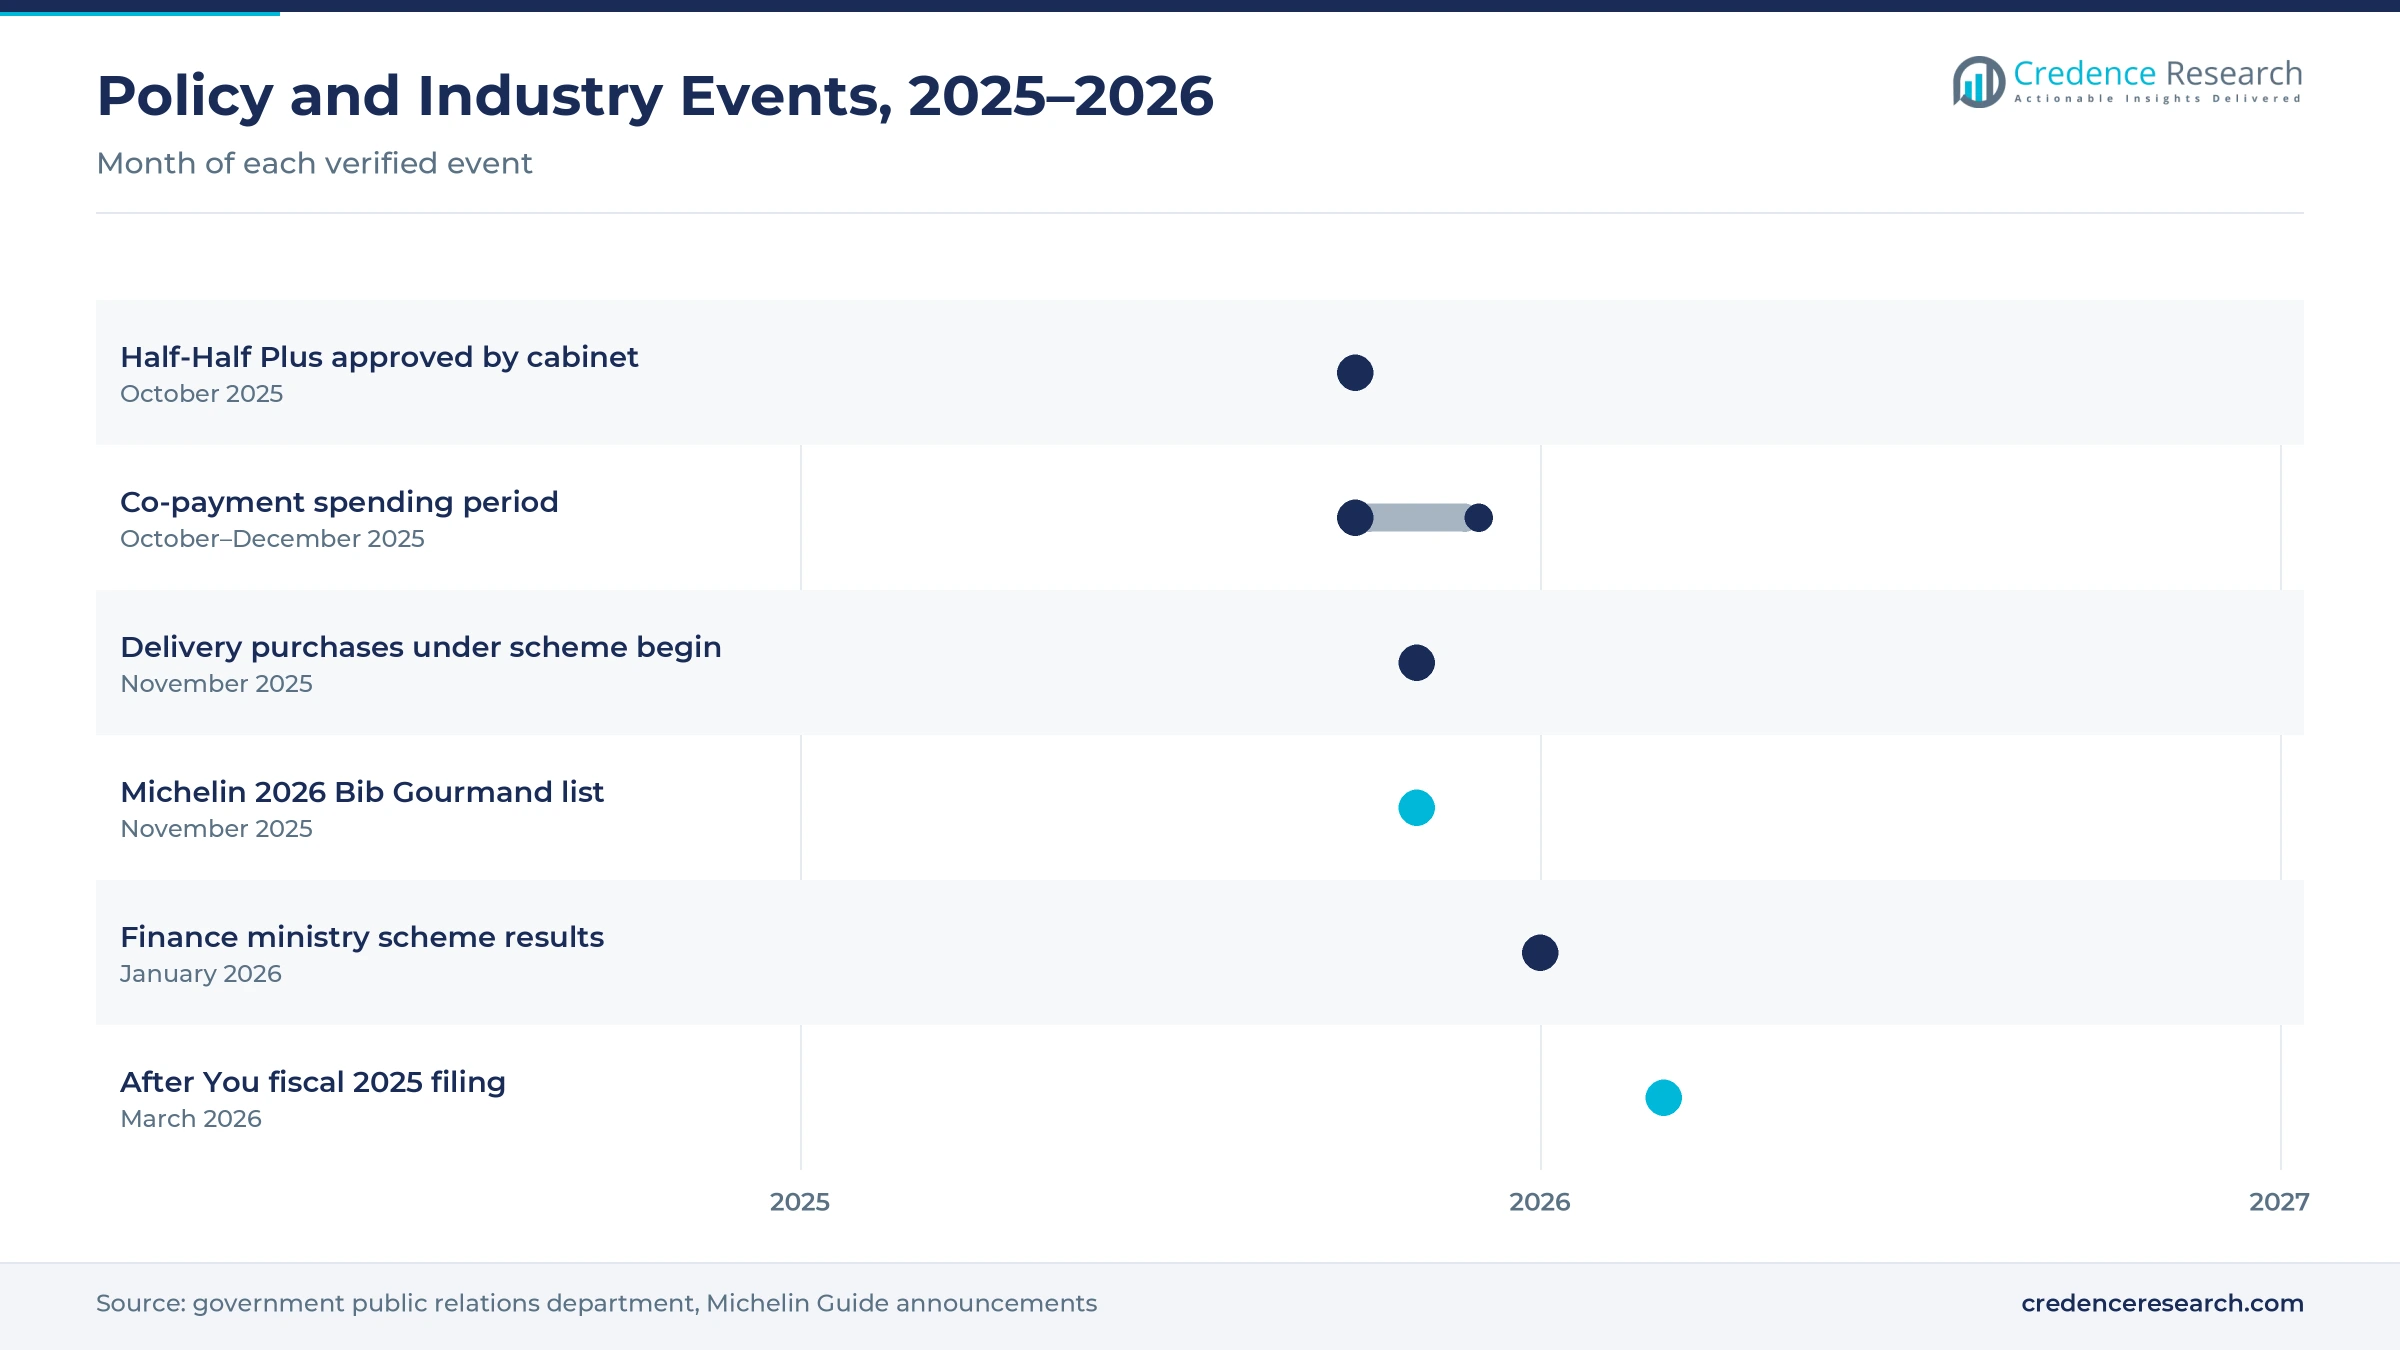The width and height of the screenshot is (2400, 1350).
Task: Select 'Finance ministry scheme results' text
Action: [x=362, y=937]
